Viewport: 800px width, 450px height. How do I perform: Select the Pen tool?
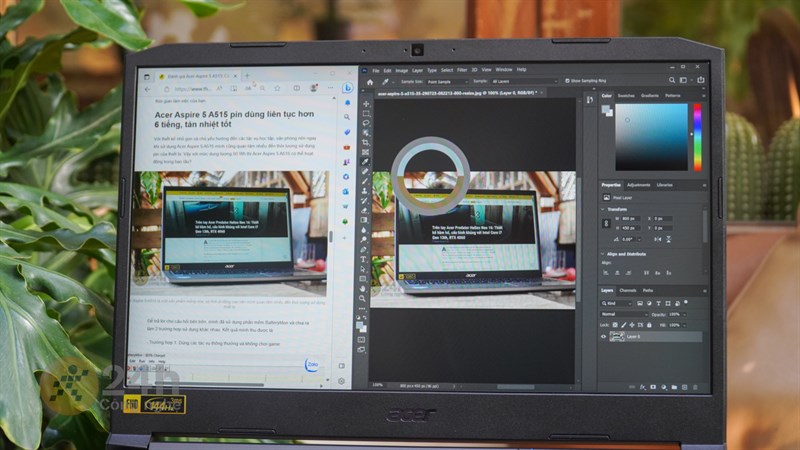click(364, 249)
